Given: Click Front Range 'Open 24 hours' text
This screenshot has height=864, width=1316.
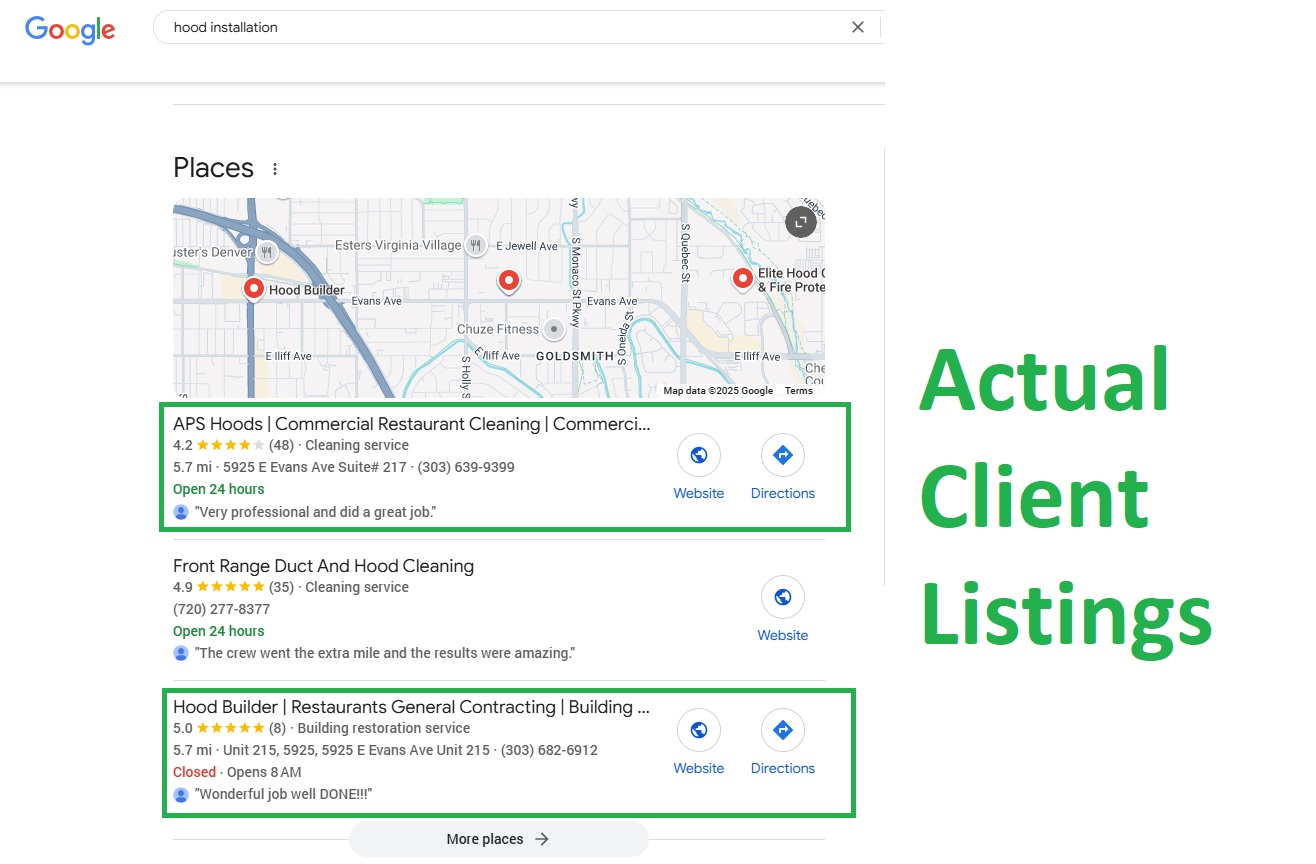Looking at the screenshot, I should (x=219, y=631).
